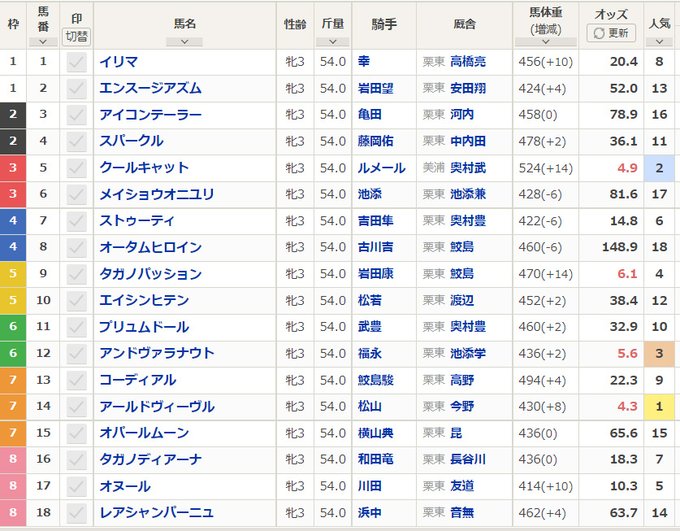Open jockey page for 武豊

coord(369,327)
